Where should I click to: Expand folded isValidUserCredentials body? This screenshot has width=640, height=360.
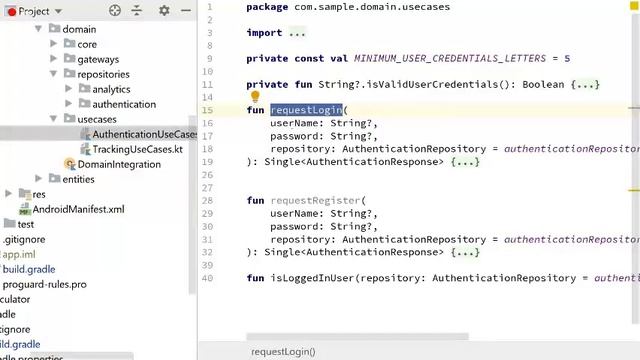[585, 84]
